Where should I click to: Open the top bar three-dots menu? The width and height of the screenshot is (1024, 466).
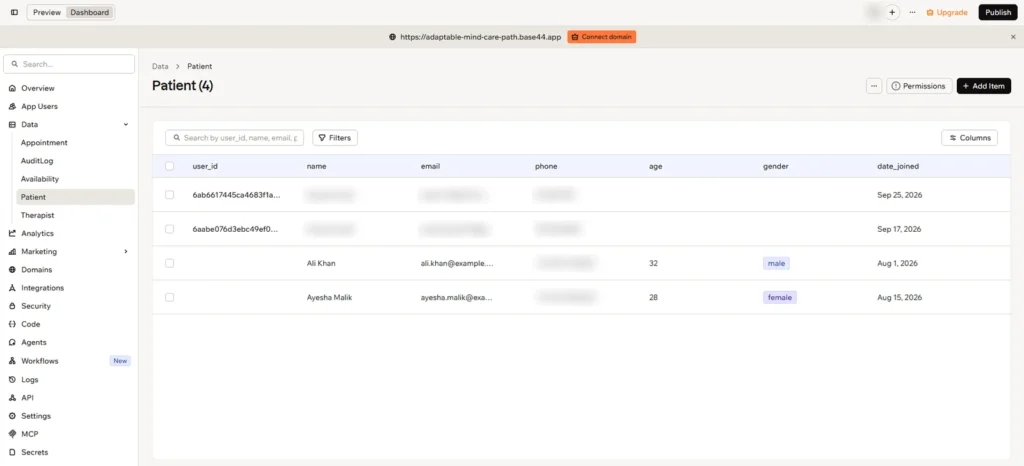point(912,12)
